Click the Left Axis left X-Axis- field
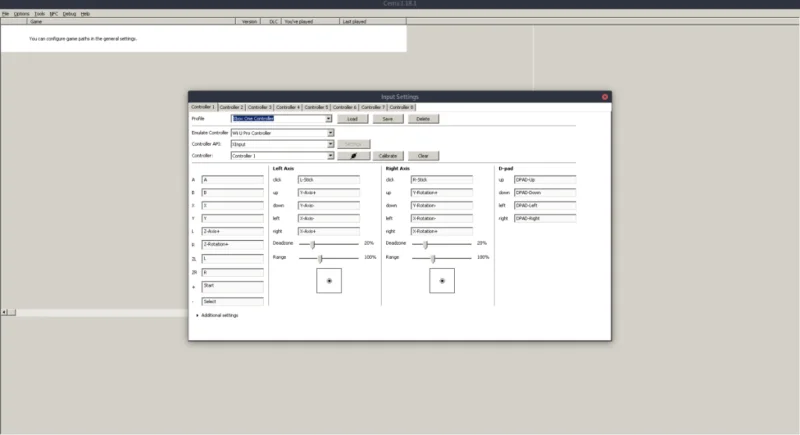 (329, 218)
